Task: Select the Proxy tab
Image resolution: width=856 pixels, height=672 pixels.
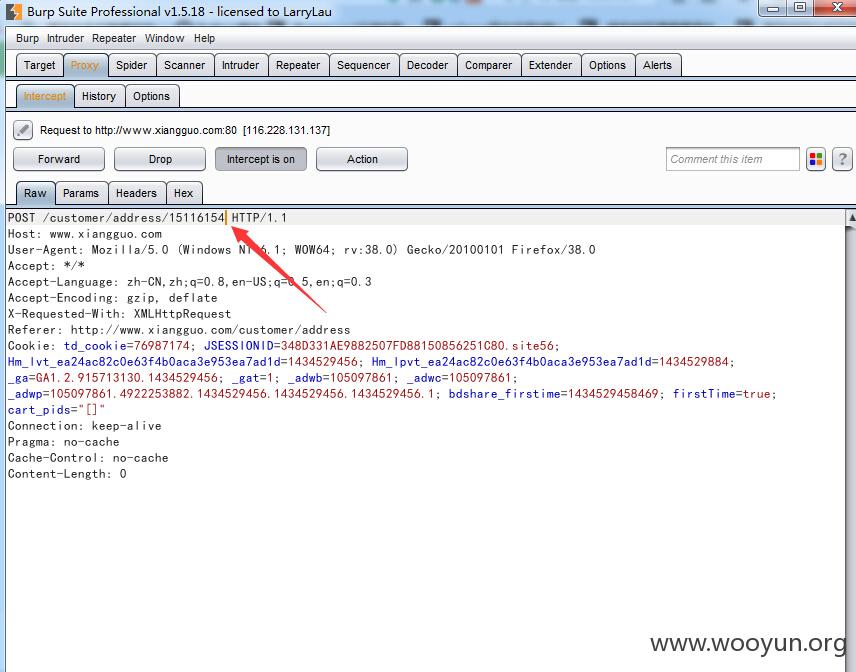Action: click(x=85, y=65)
